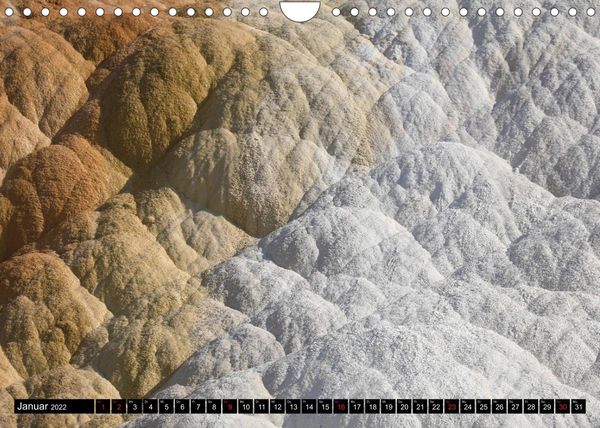Select date cell 2 in calendar strip

pyautogui.click(x=119, y=407)
